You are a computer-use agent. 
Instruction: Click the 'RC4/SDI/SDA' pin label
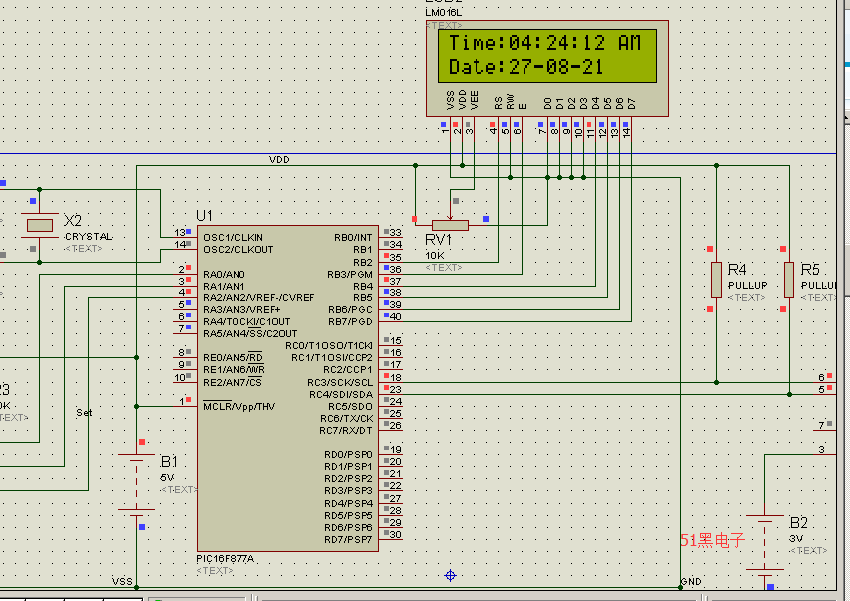341,395
